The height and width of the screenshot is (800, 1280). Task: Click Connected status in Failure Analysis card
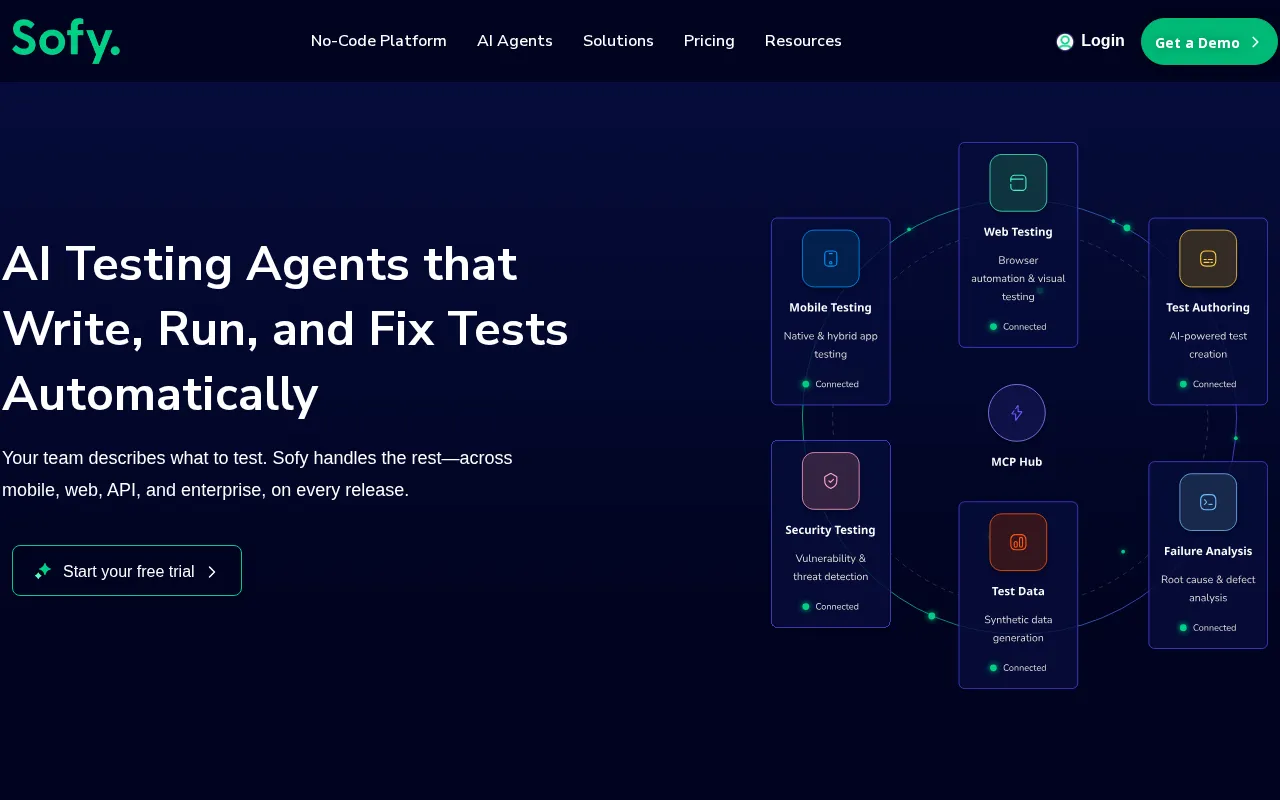1208,628
